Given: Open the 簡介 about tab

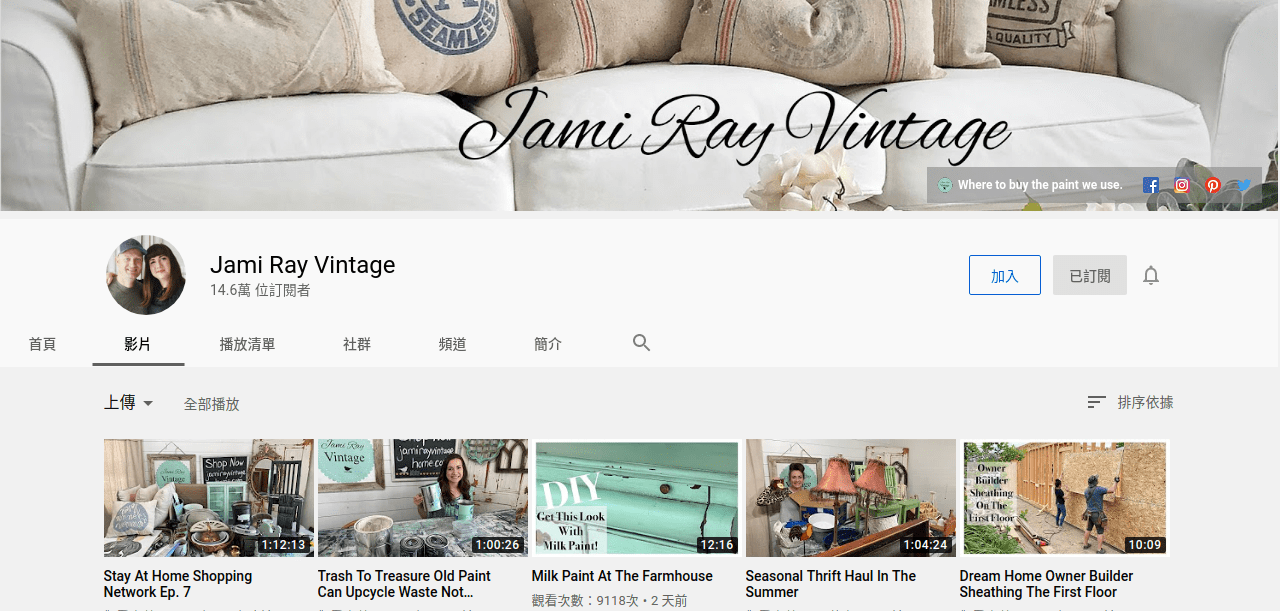Looking at the screenshot, I should pyautogui.click(x=548, y=344).
